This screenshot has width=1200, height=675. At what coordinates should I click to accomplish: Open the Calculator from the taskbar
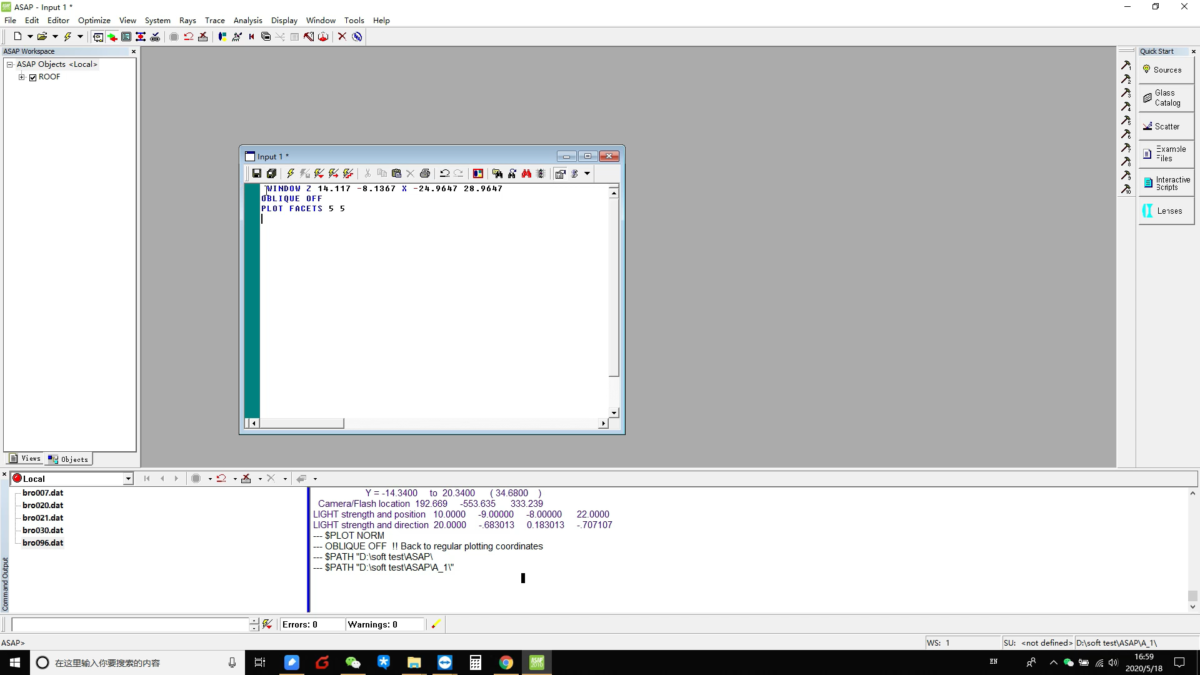point(475,662)
